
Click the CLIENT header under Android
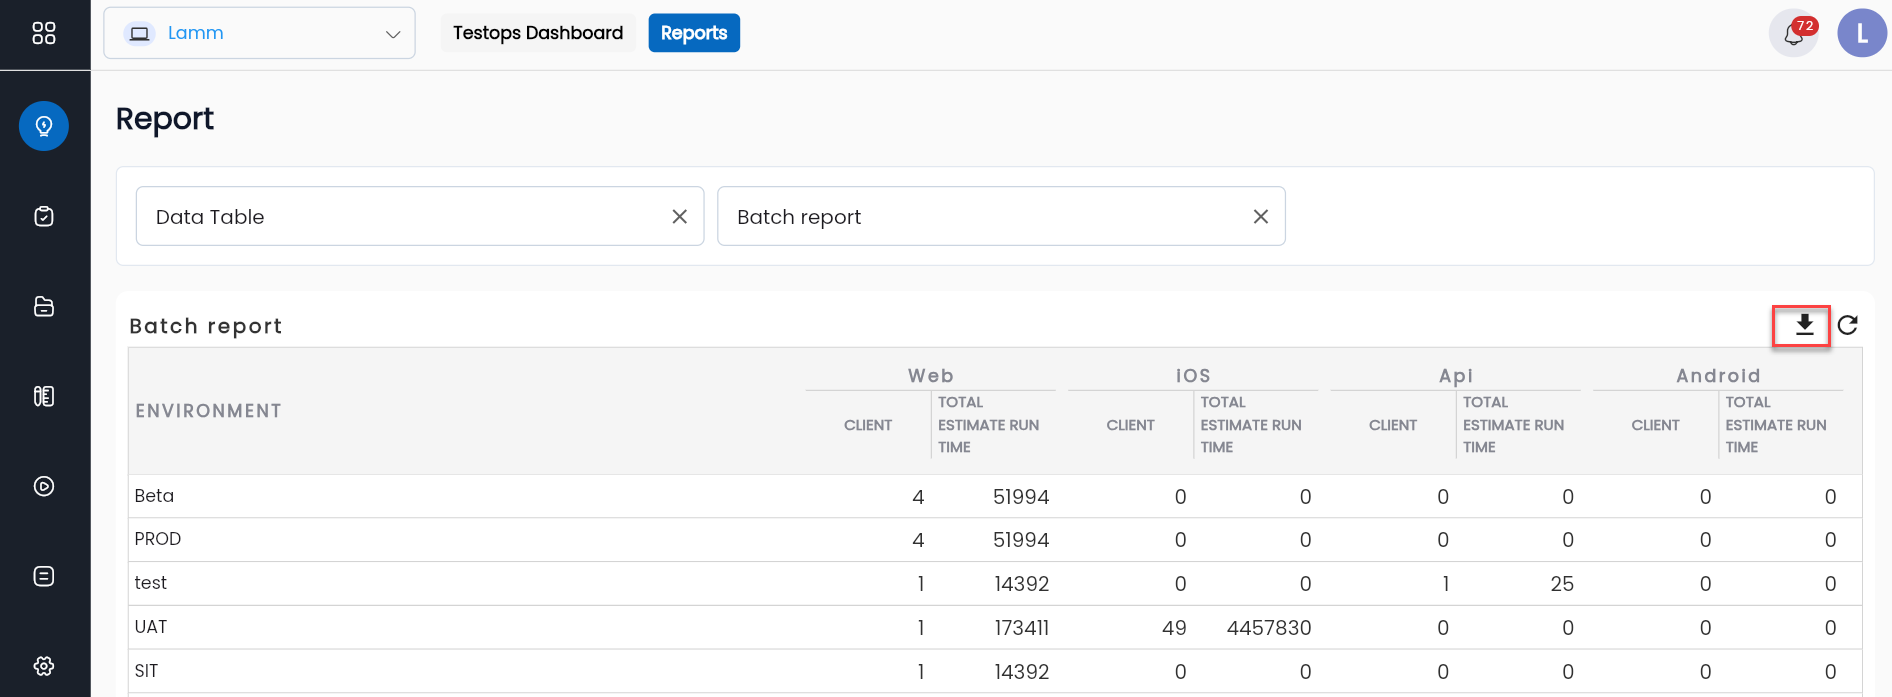(1656, 425)
